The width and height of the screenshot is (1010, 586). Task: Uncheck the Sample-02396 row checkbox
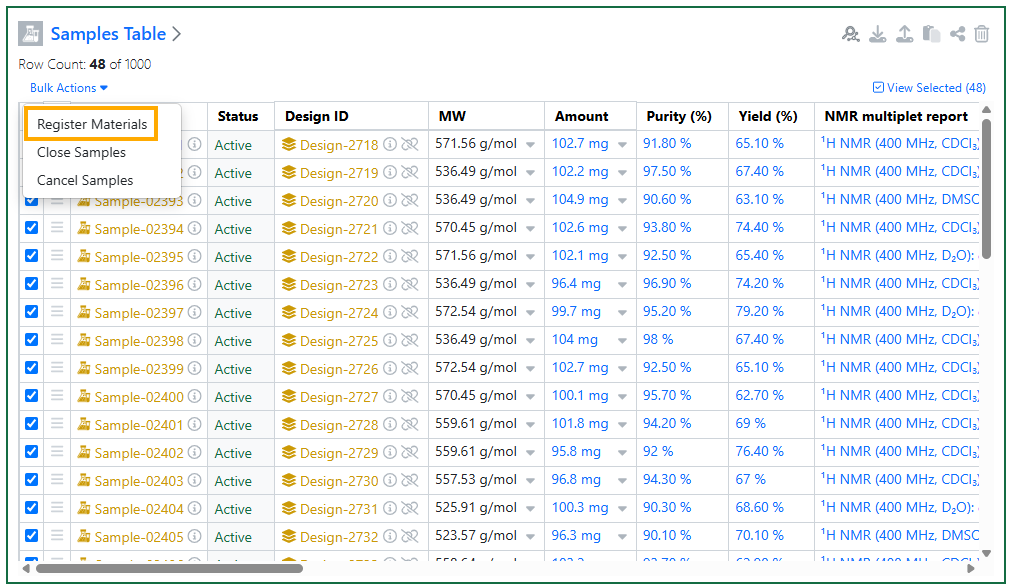32,284
